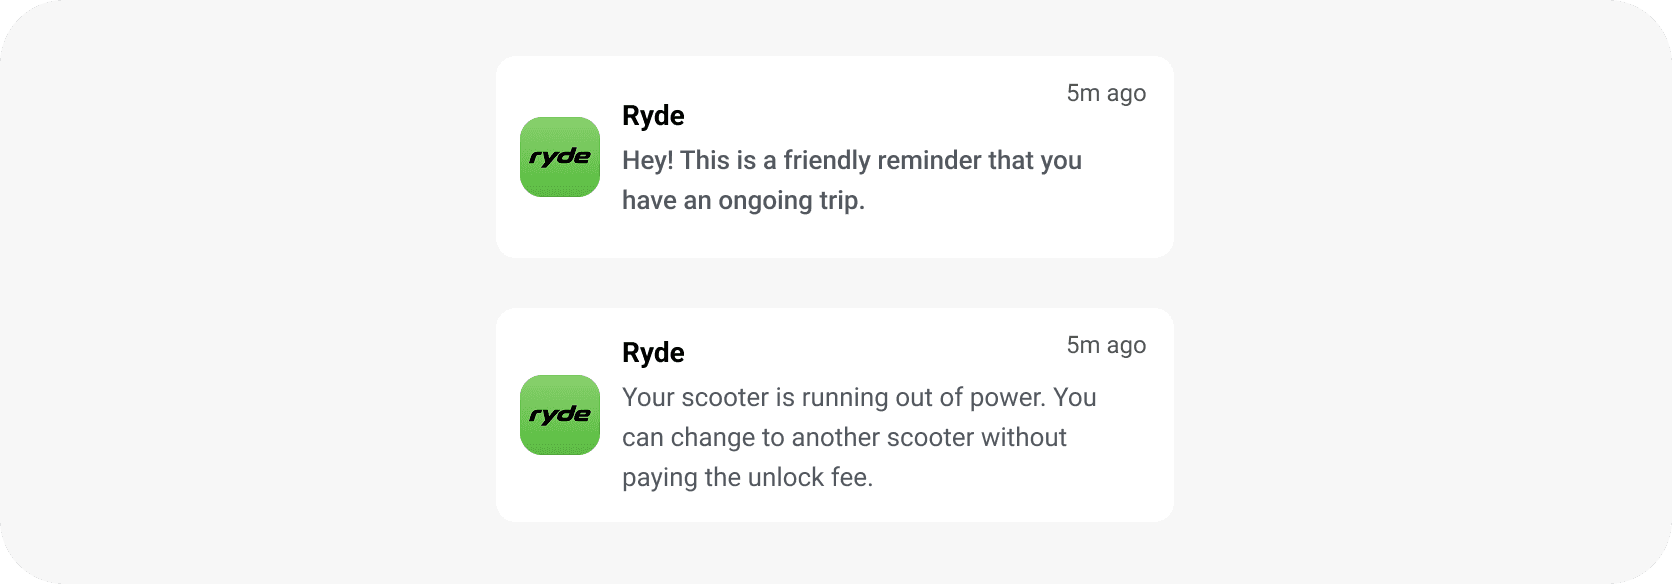Viewport: 1672px width, 584px height.
Task: Click the Ryde sender name on the top notification
Action: [652, 116]
